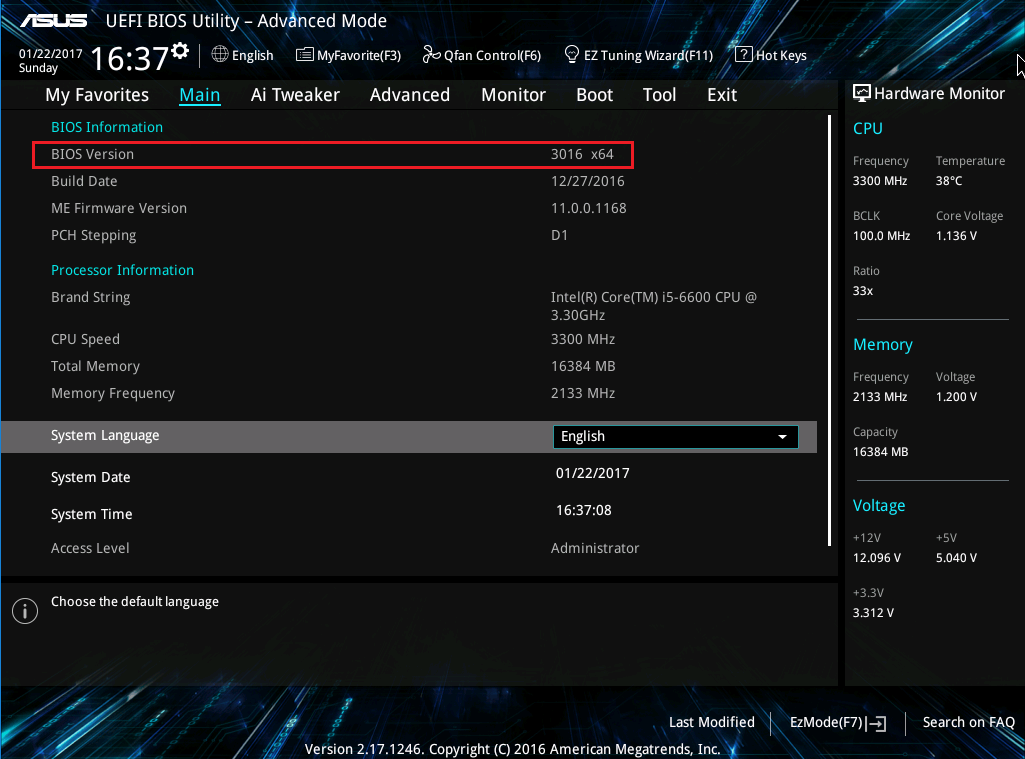The height and width of the screenshot is (759, 1025).
Task: Click the PCH Stepping value D1
Action: click(560, 235)
